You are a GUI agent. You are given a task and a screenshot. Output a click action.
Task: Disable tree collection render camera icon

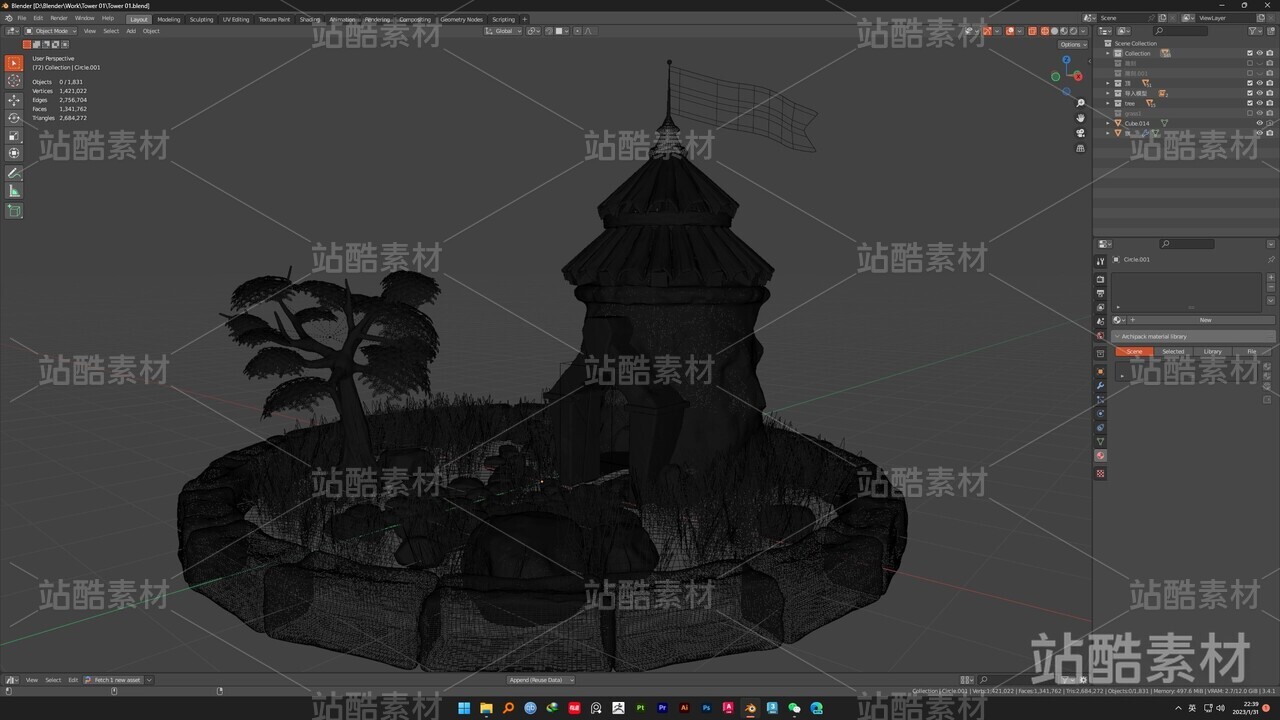pos(1269,103)
